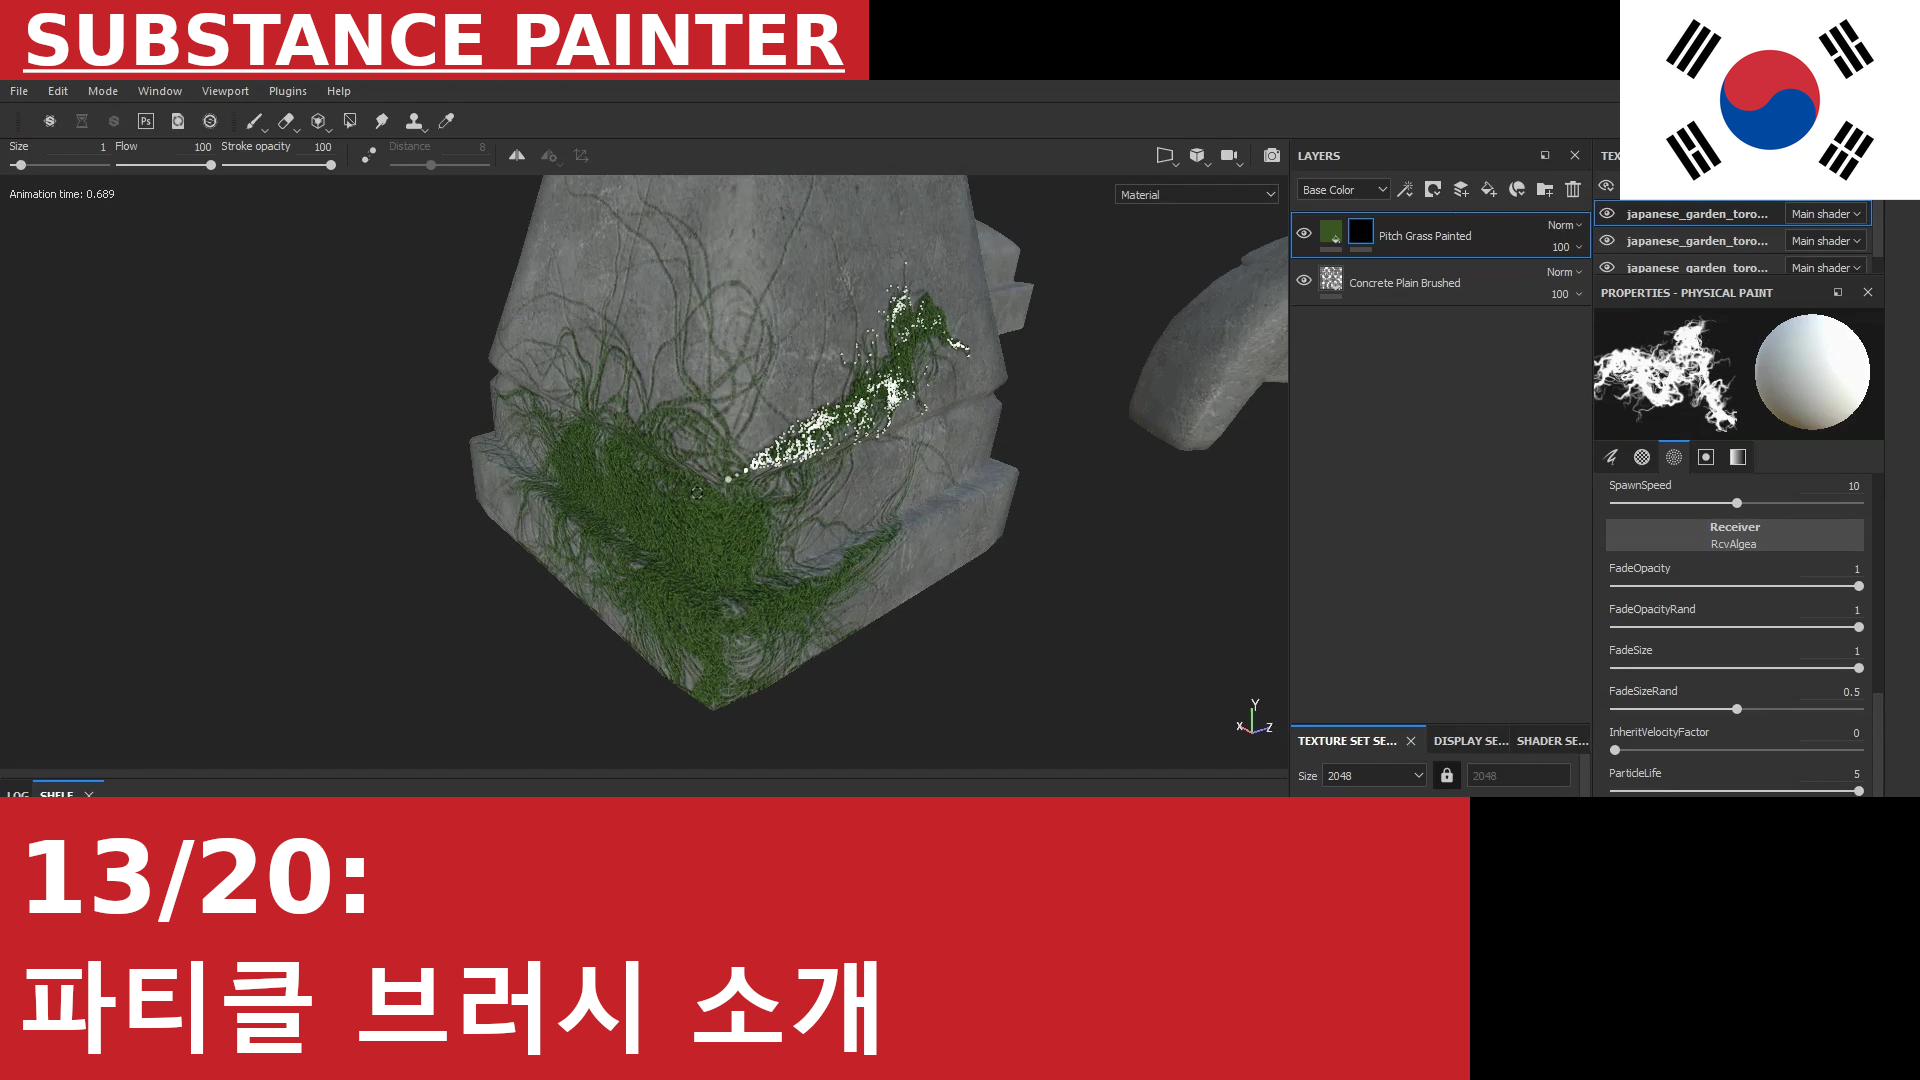Image resolution: width=1920 pixels, height=1080 pixels.
Task: Toggle the texture size lock icon
Action: [x=1447, y=775]
